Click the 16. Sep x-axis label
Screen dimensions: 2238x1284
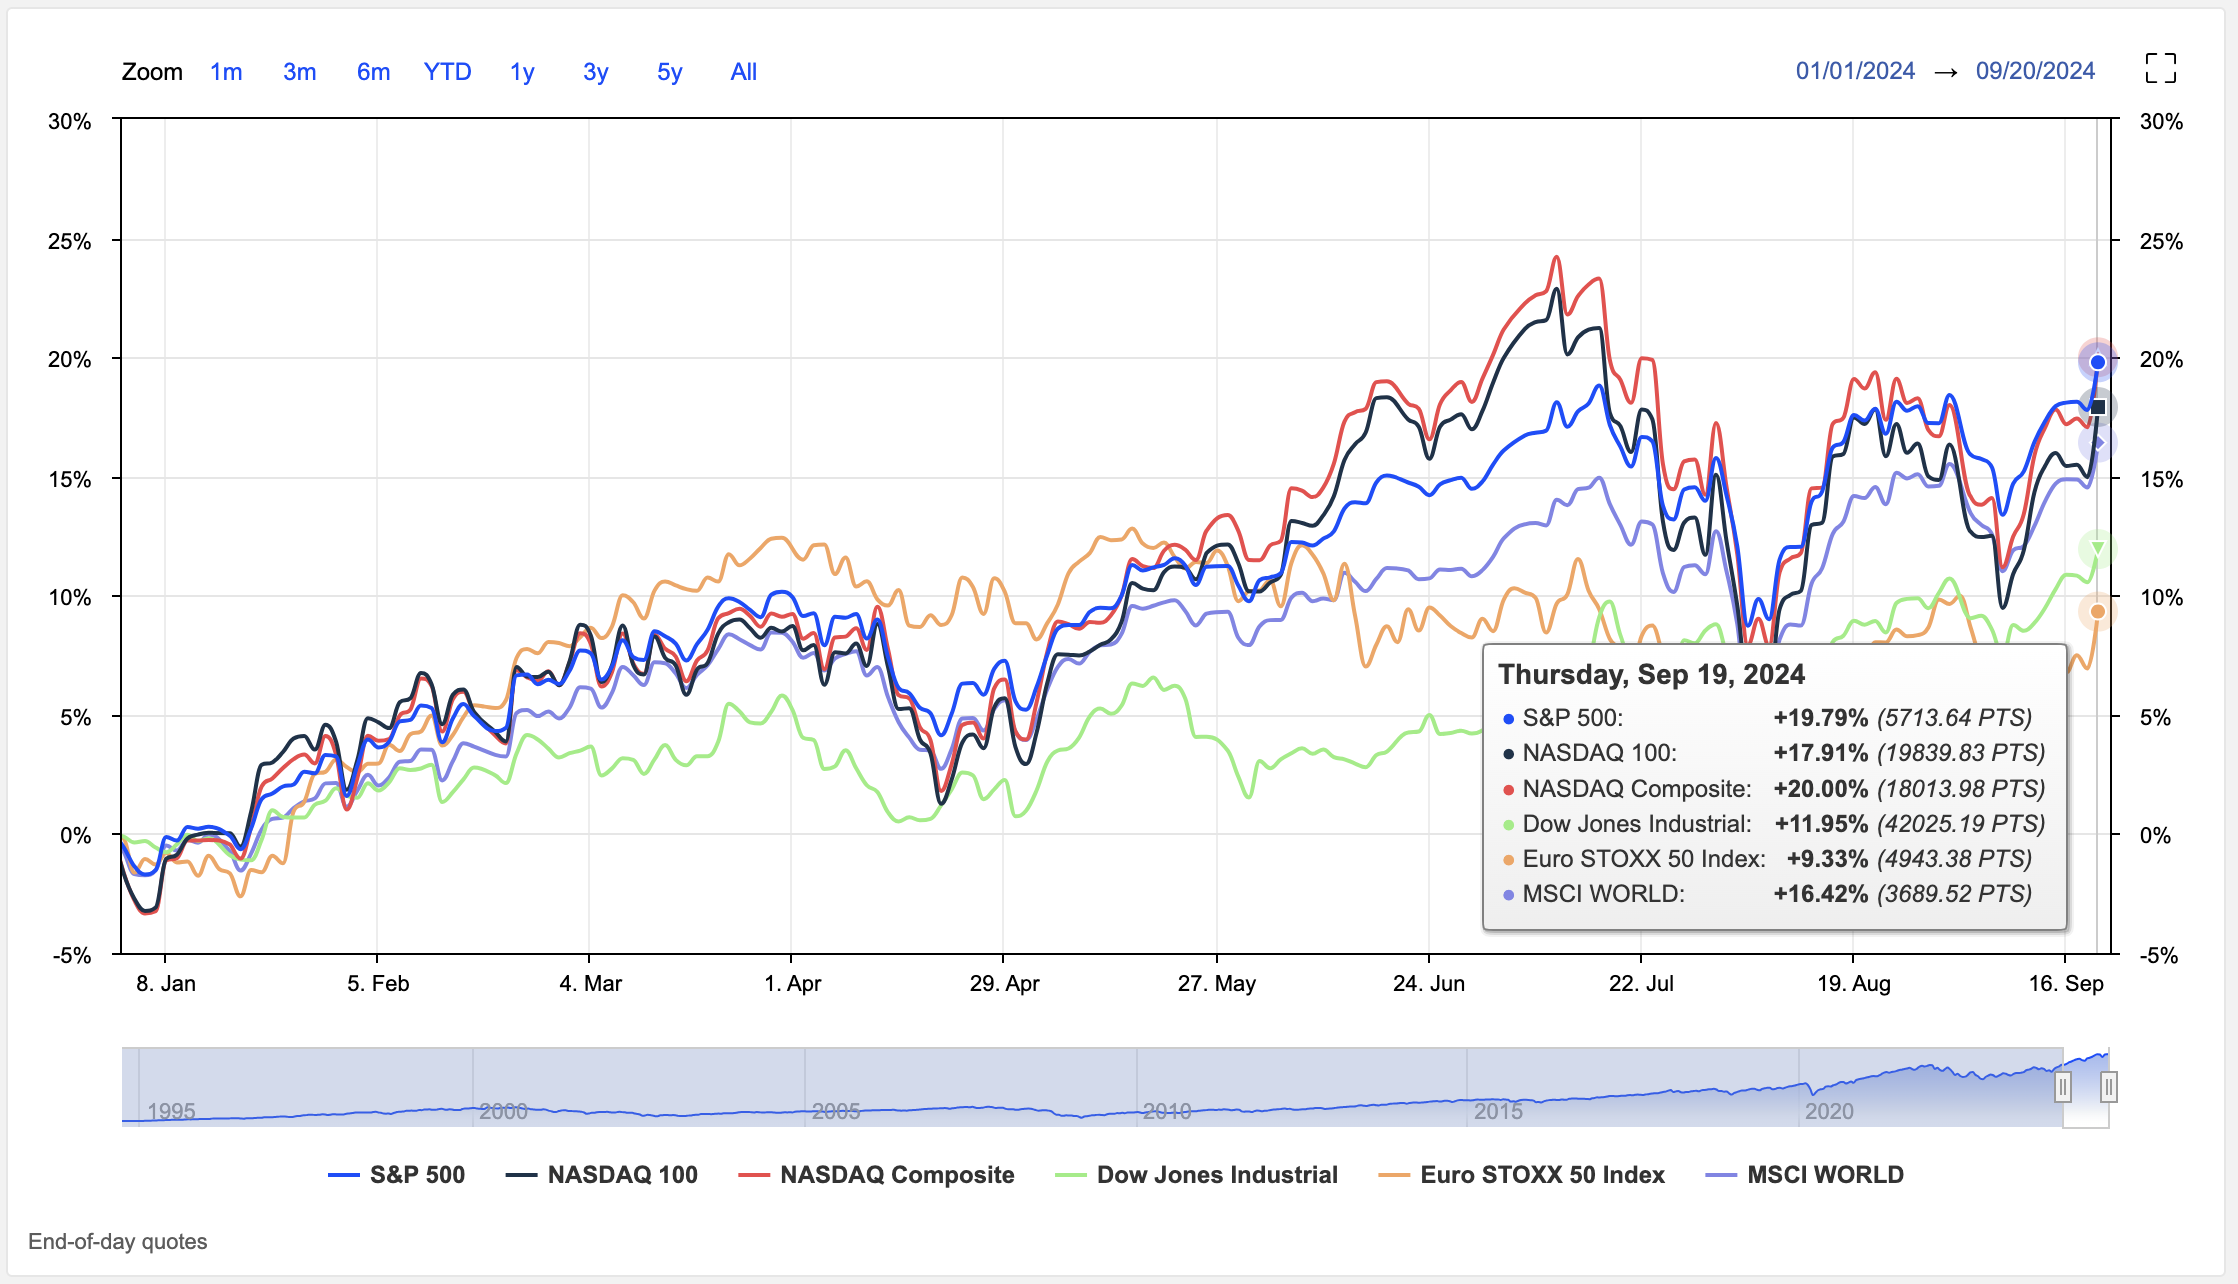point(2065,984)
